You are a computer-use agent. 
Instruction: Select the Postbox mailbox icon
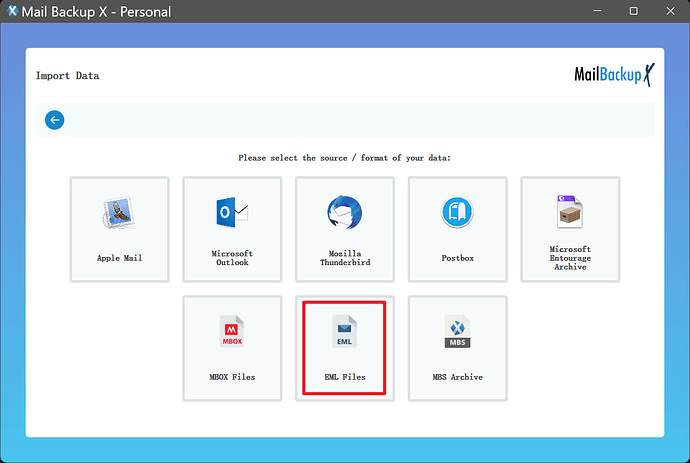[x=457, y=212]
